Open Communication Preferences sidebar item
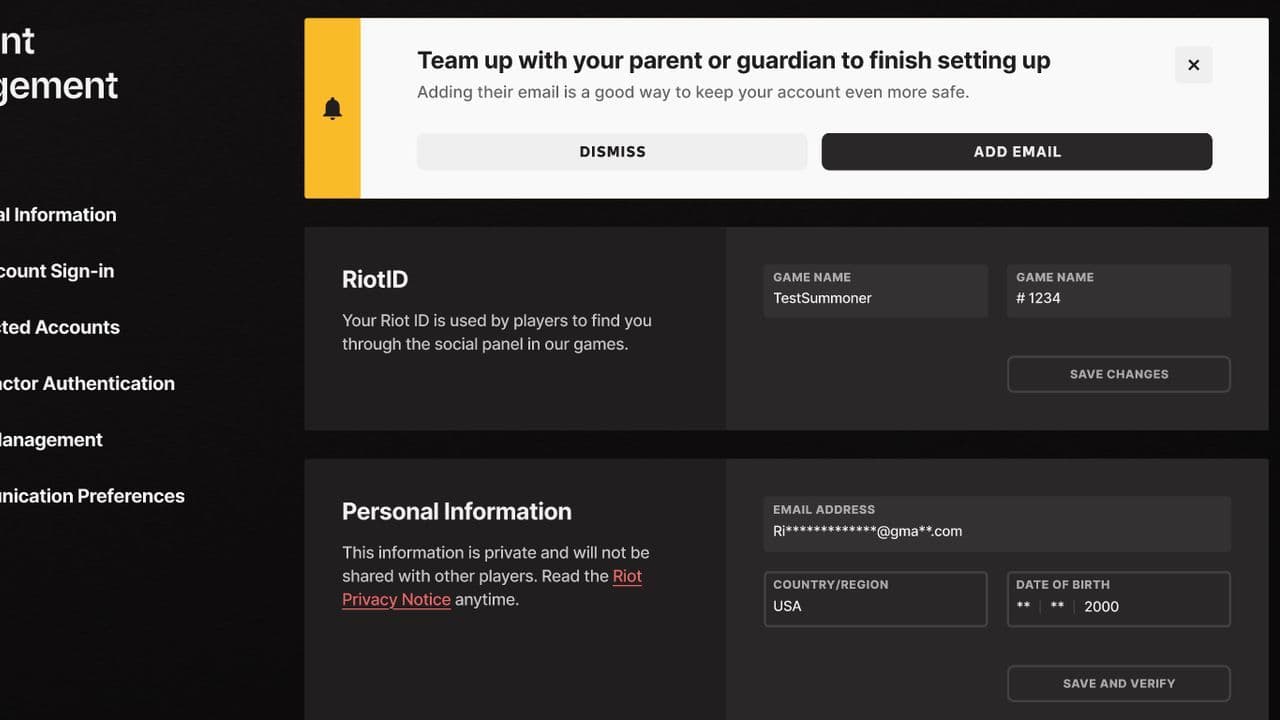Viewport: 1280px width, 720px height. 92,496
